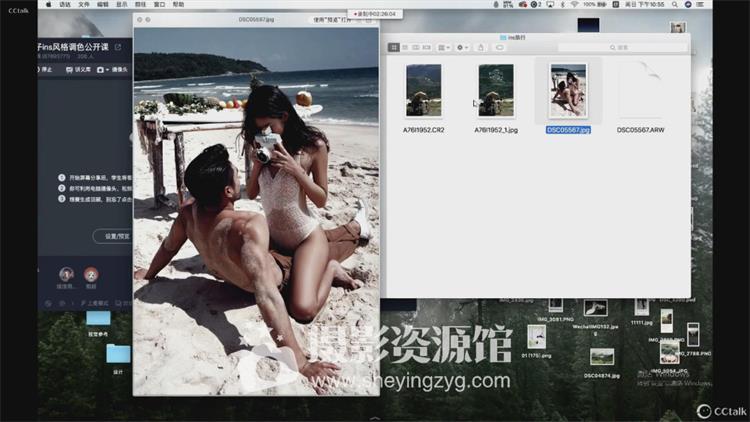Switch Finder to column view
The width and height of the screenshot is (750, 422).
coord(416,47)
